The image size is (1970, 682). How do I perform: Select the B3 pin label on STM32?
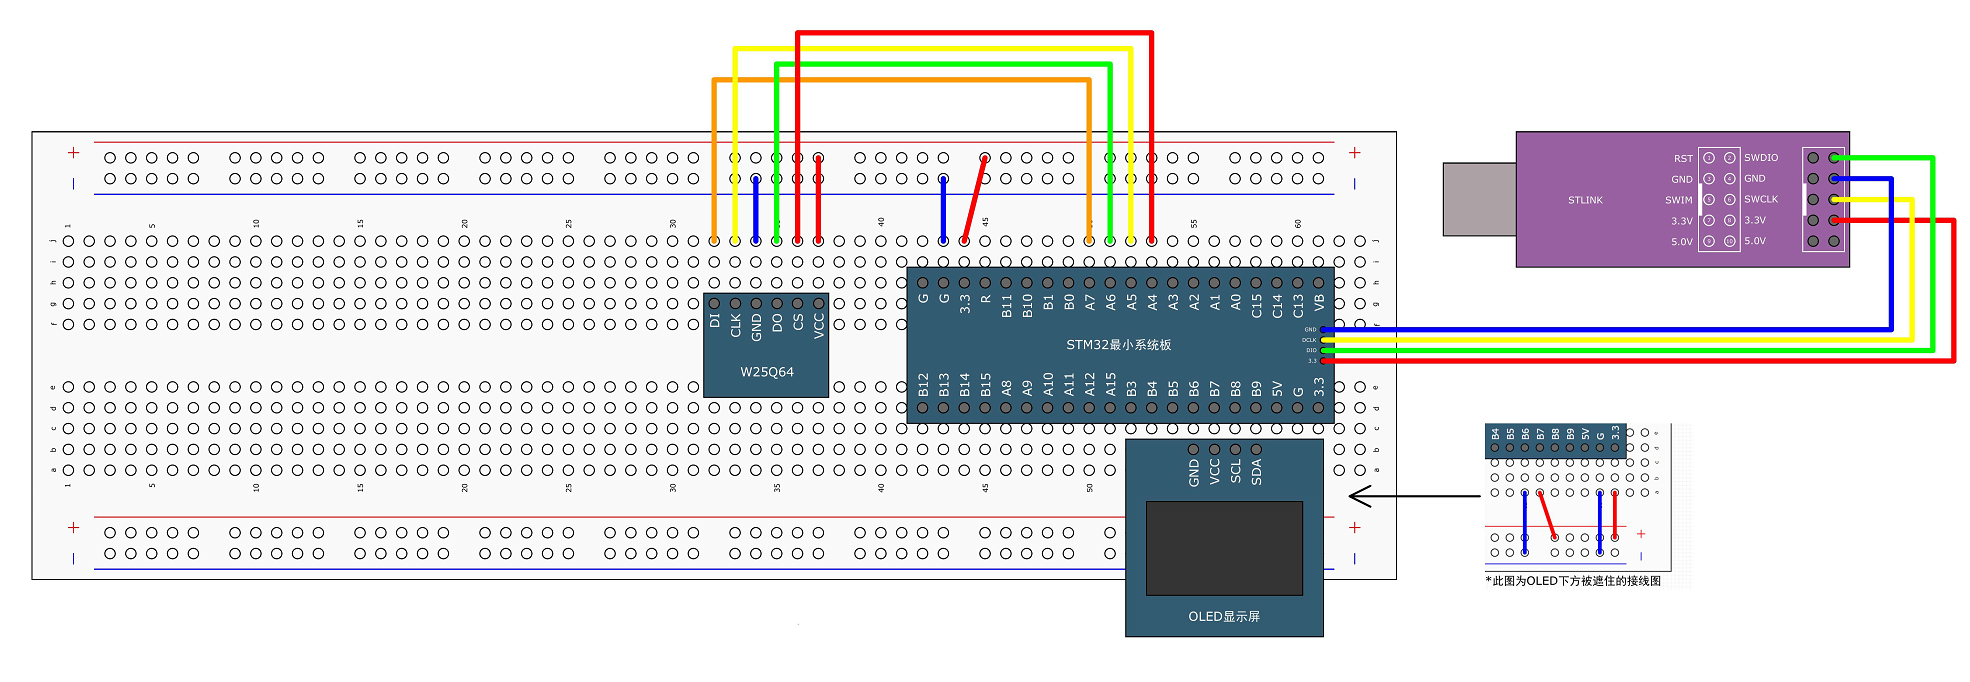[1131, 388]
